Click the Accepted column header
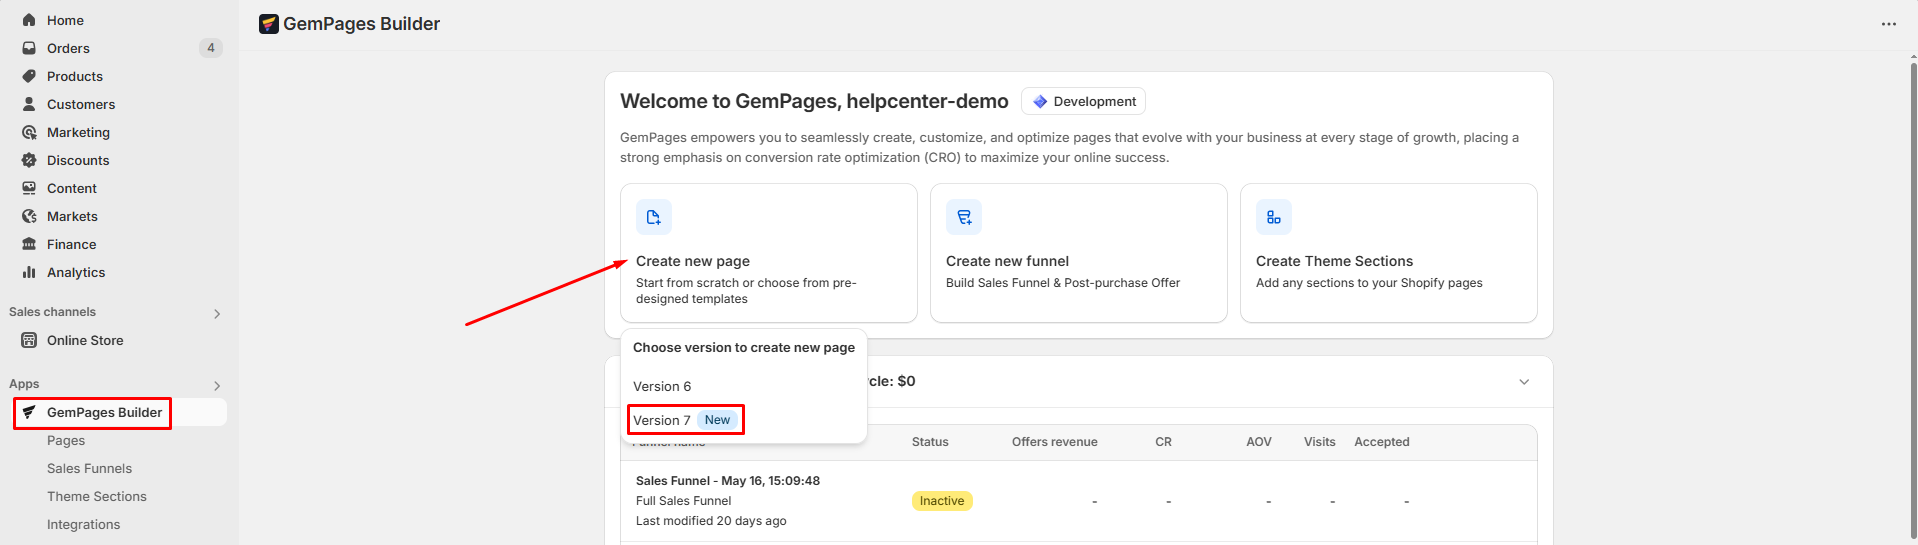Viewport: 1918px width, 545px height. pos(1382,442)
